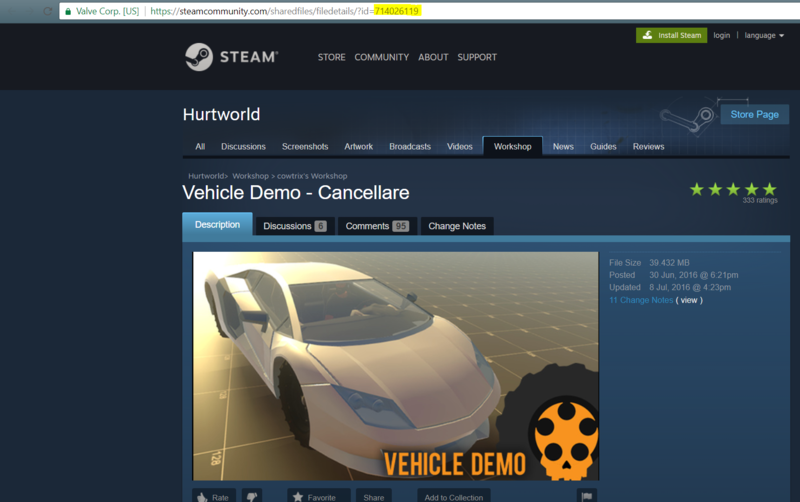Click the browser address bar URL
This screenshot has height=502, width=800.
click(285, 11)
